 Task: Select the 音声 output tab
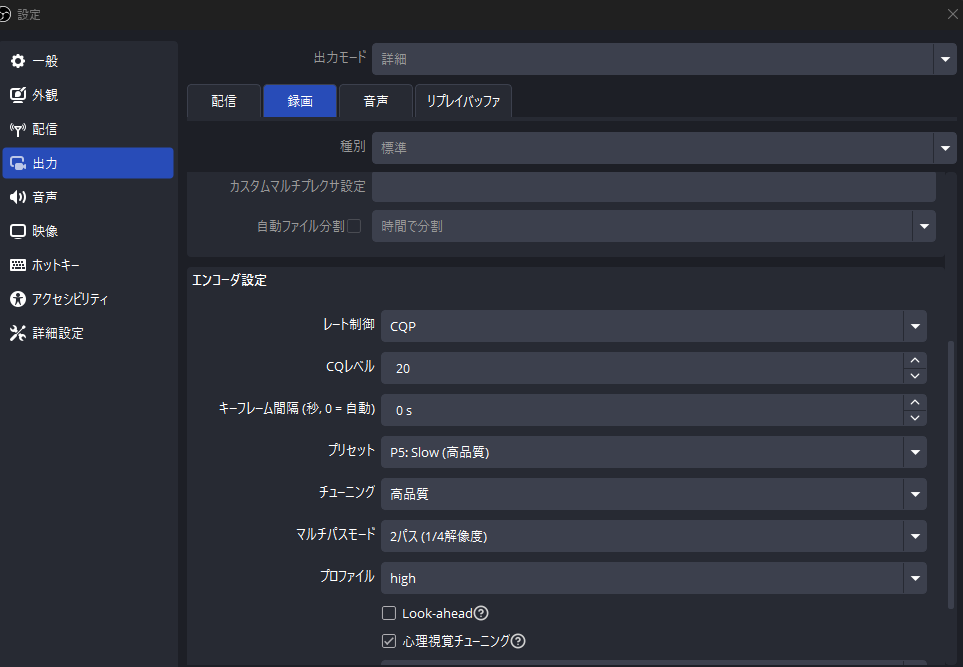point(375,101)
